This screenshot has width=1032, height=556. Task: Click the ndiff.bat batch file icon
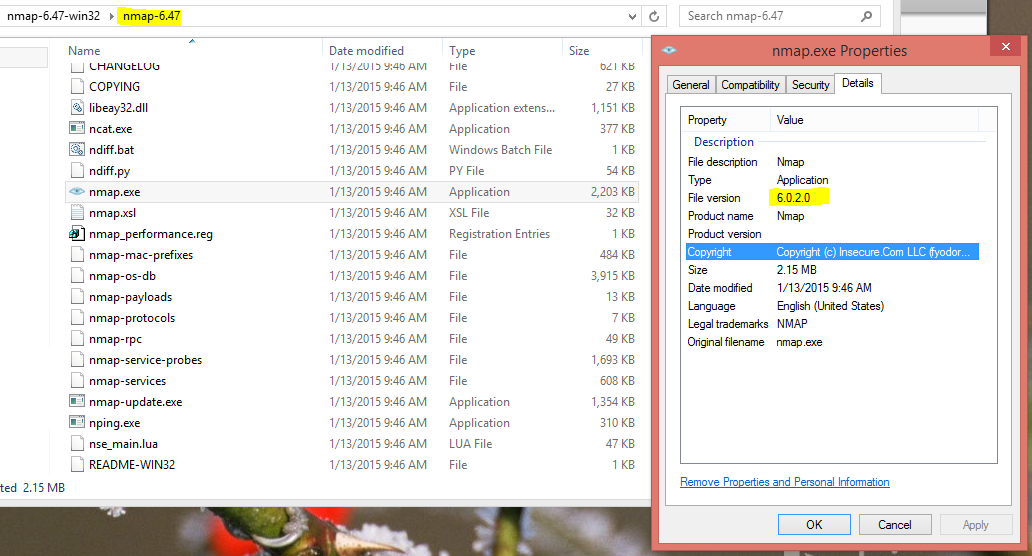(77, 150)
